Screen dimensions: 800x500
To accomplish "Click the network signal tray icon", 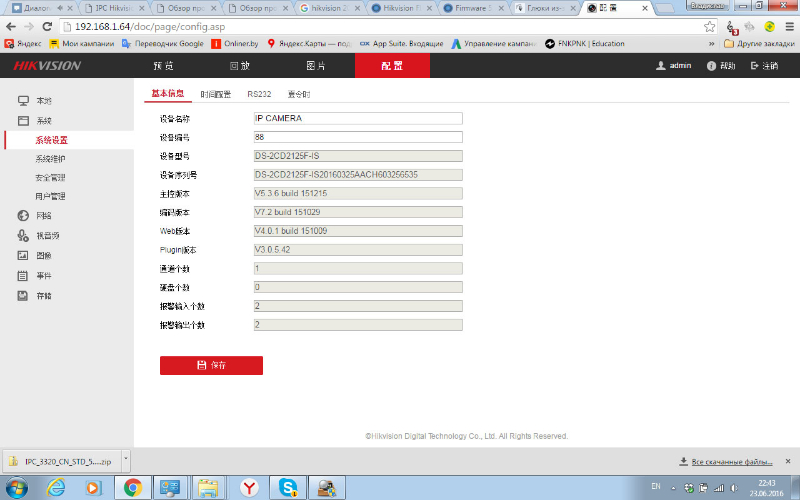I will (719, 488).
